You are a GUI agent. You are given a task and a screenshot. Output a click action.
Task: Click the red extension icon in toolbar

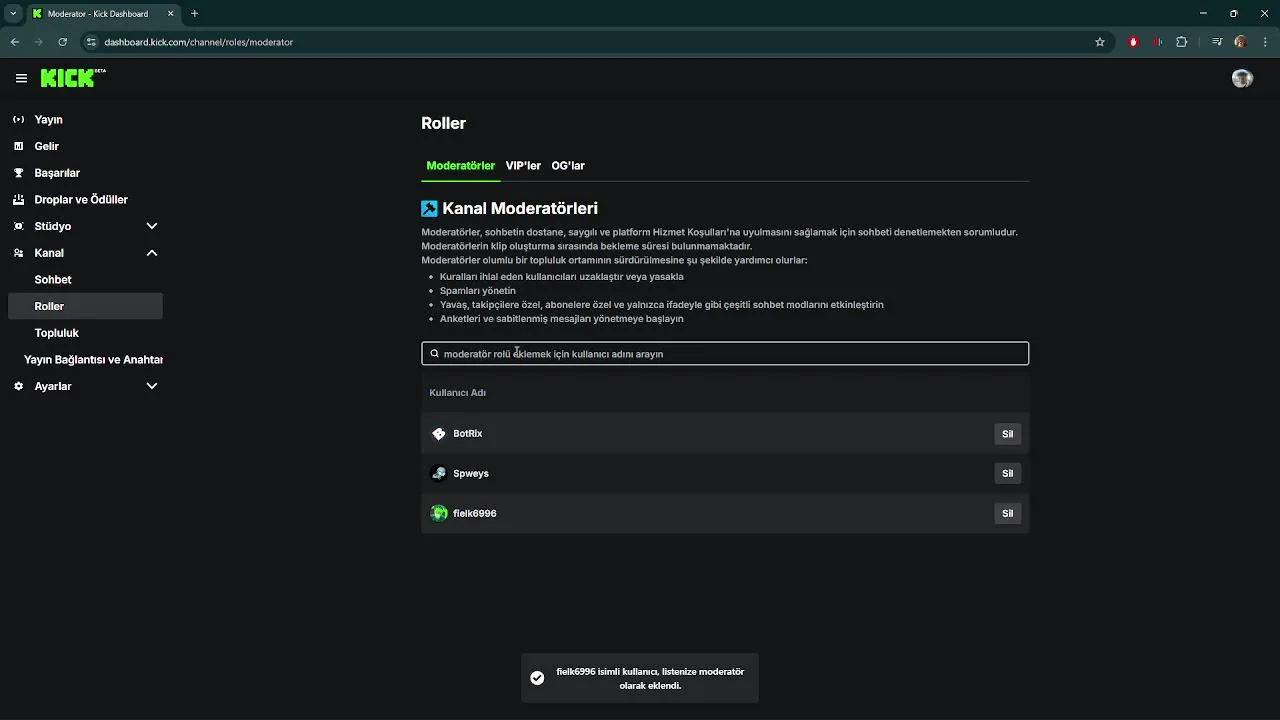click(x=1133, y=42)
